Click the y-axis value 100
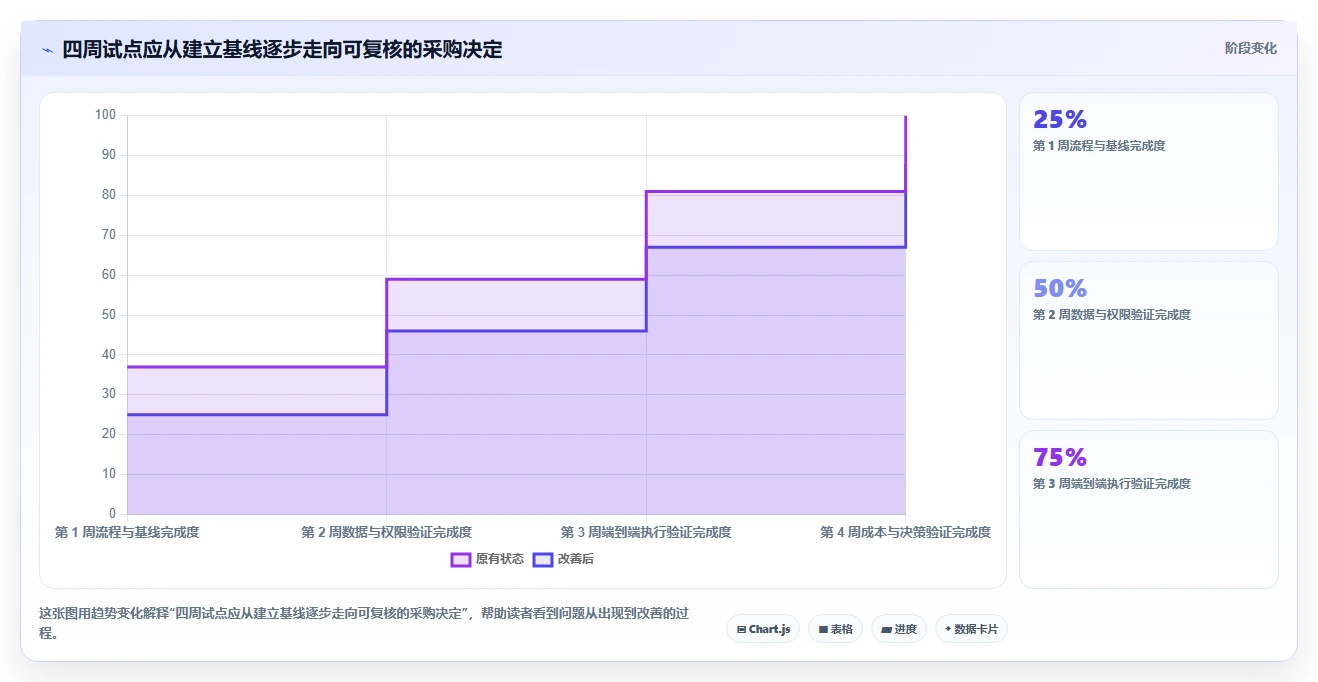The height and width of the screenshot is (682, 1318). coord(105,115)
